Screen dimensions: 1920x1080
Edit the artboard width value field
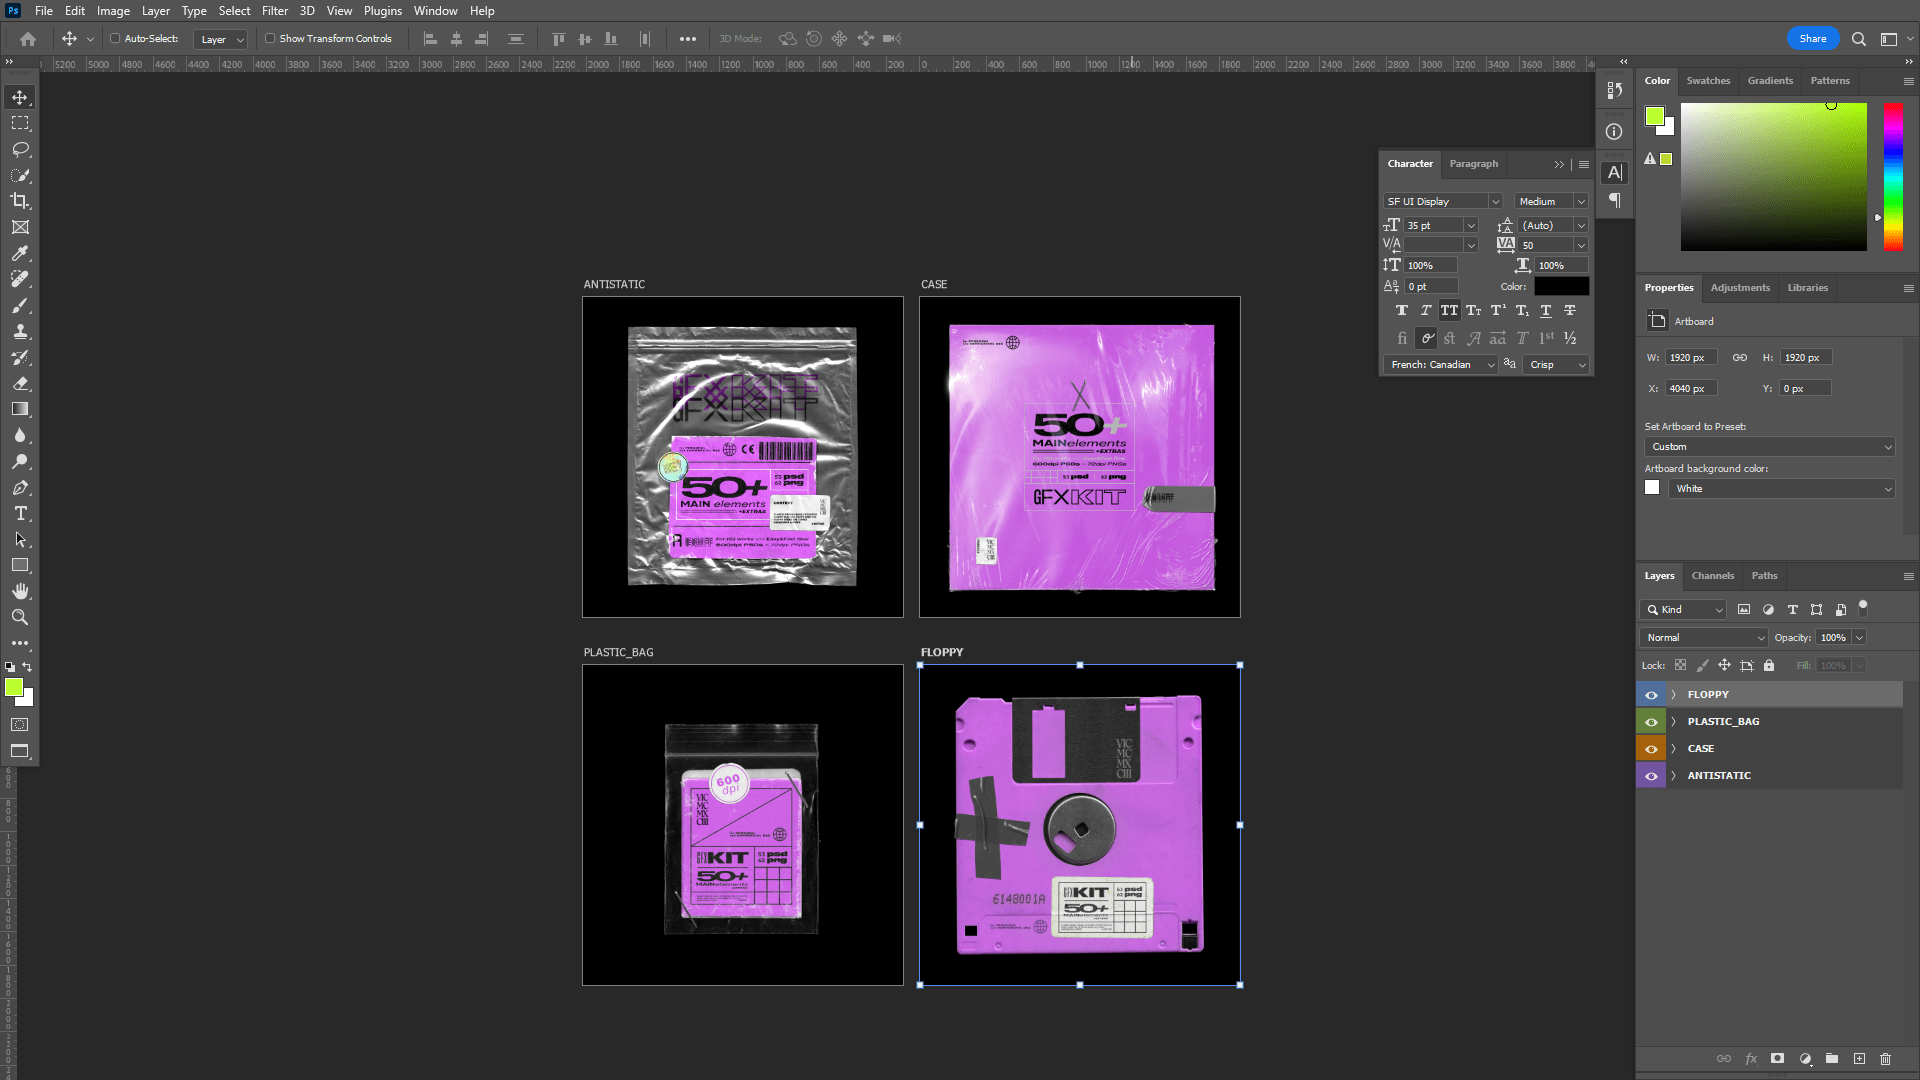[x=1690, y=357]
